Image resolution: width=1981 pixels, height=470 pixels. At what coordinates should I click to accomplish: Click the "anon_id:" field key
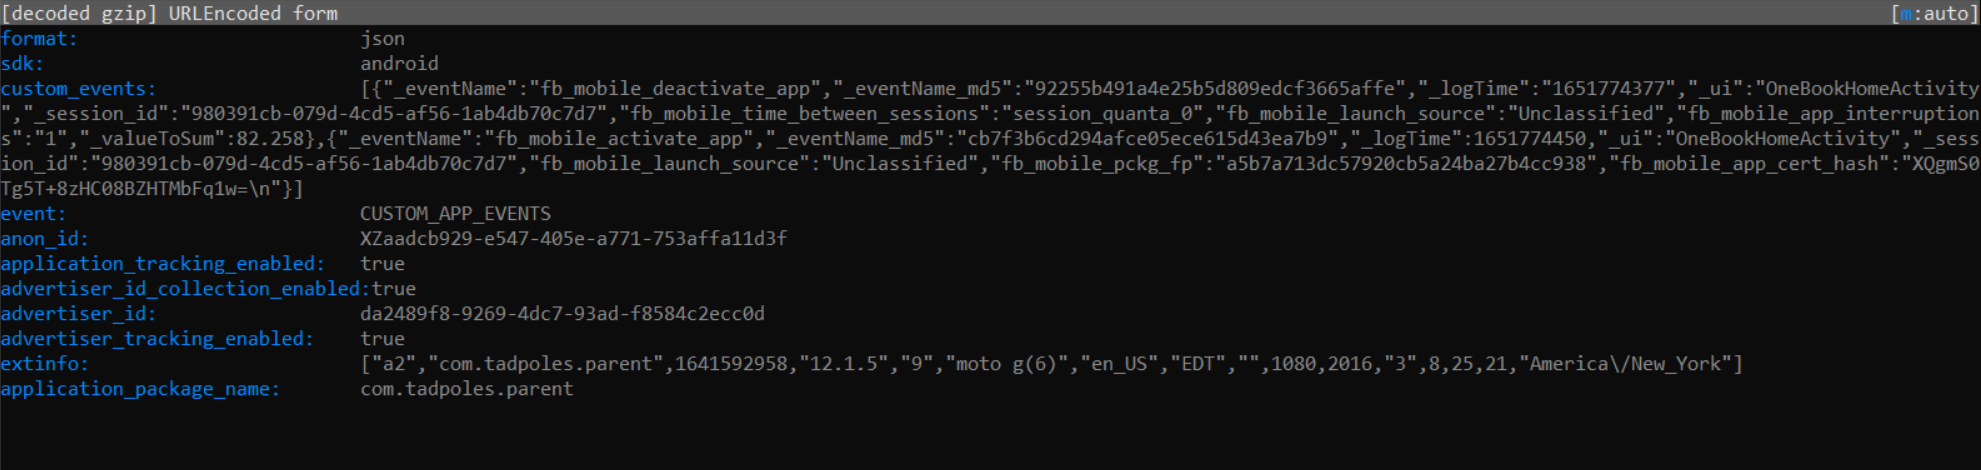pyautogui.click(x=44, y=239)
